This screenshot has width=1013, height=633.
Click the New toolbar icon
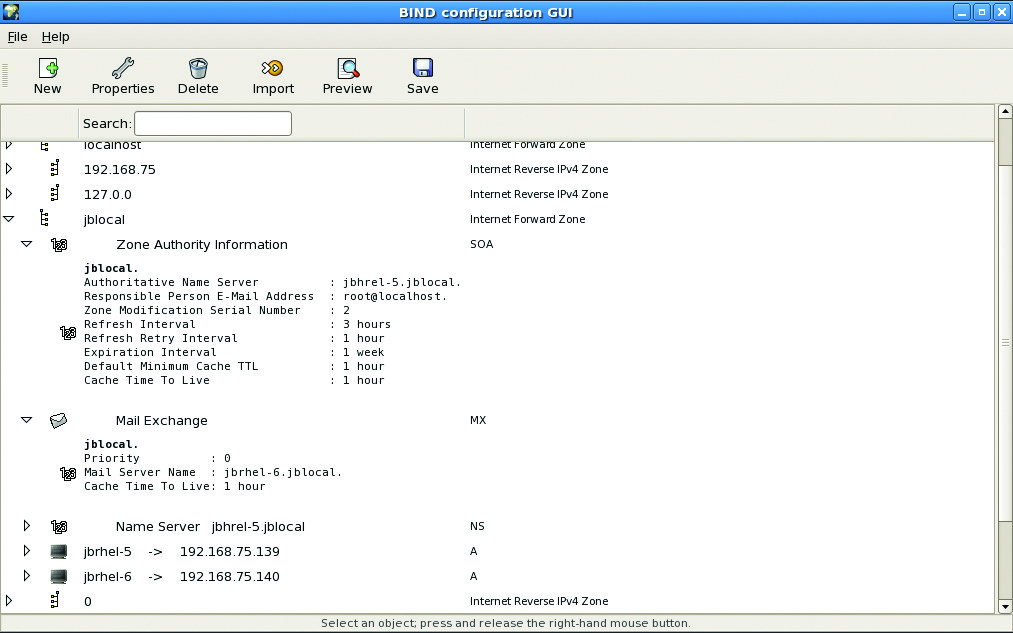tap(47, 69)
